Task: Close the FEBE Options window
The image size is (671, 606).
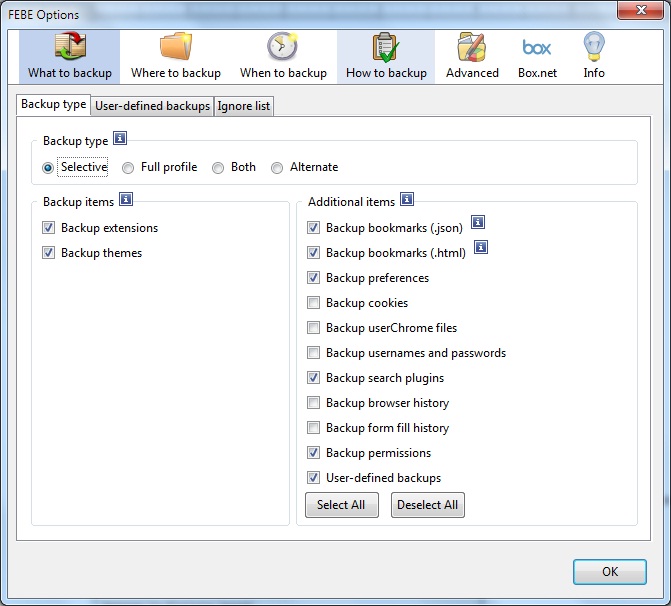Action: point(640,10)
